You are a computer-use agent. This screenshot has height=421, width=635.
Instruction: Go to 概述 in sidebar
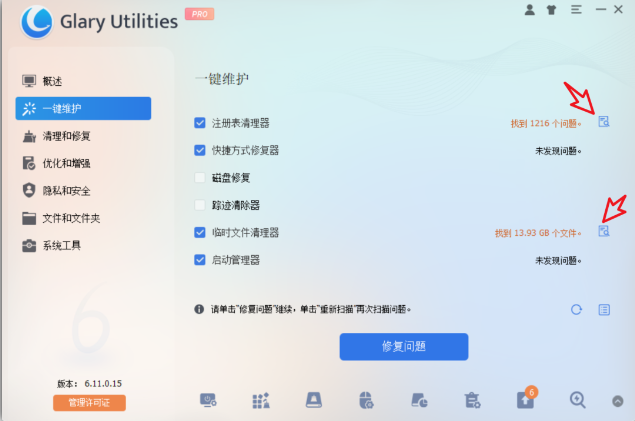click(83, 81)
